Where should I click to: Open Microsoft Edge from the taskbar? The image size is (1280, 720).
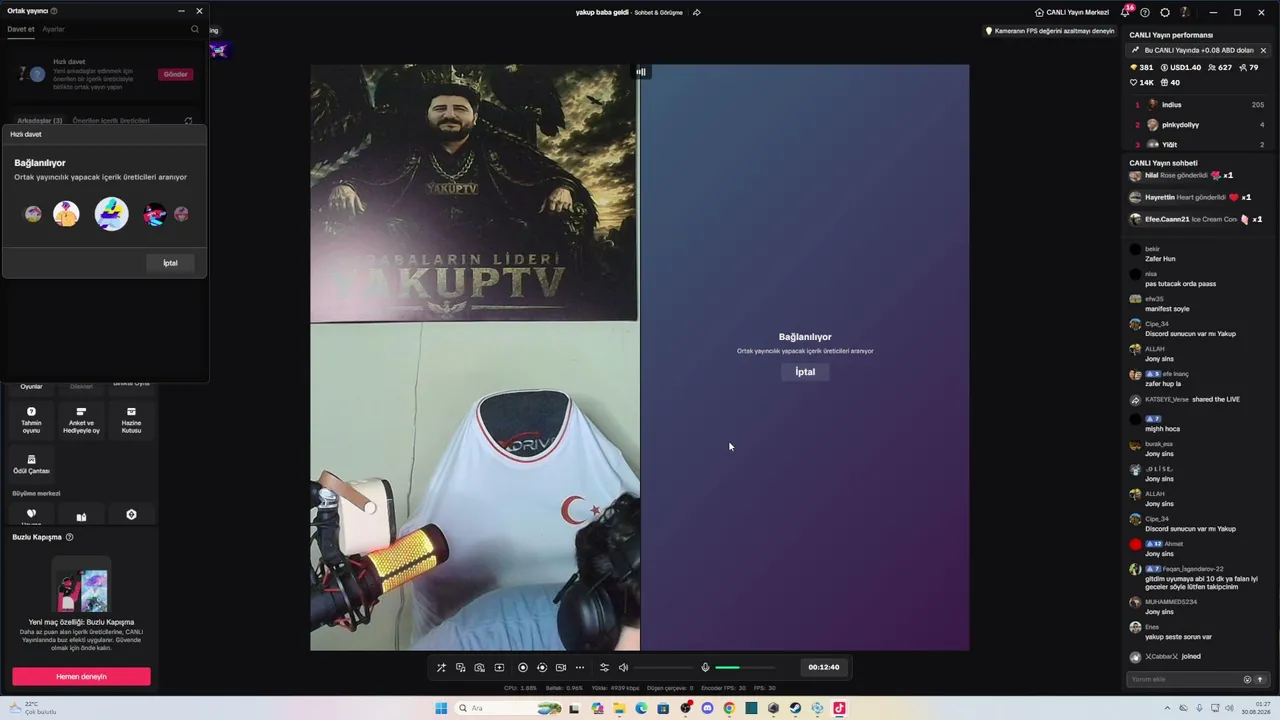pos(641,709)
